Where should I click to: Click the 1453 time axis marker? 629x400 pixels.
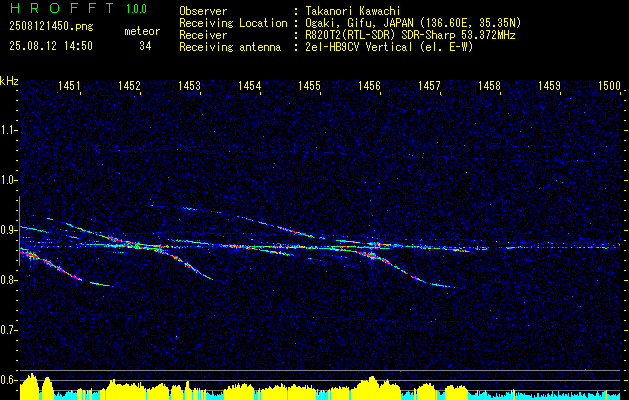point(189,85)
